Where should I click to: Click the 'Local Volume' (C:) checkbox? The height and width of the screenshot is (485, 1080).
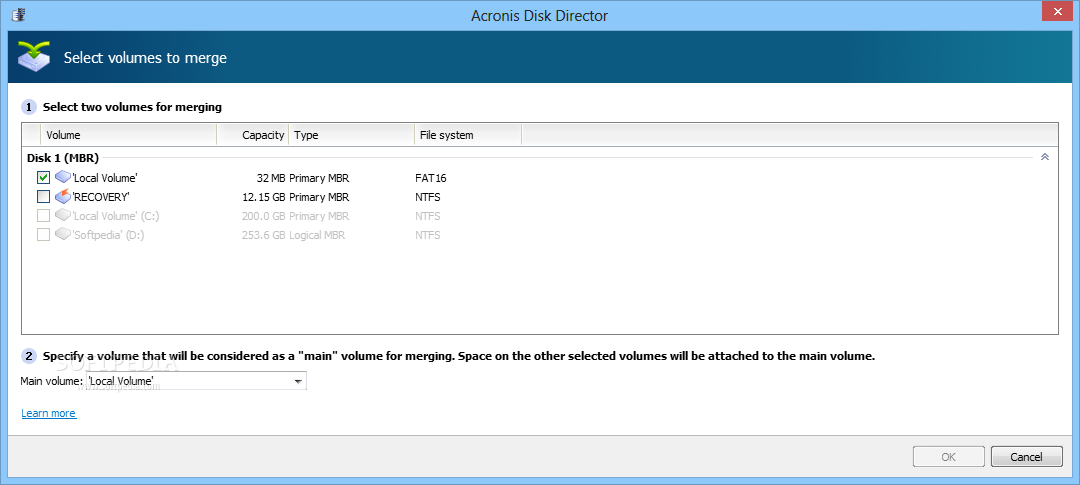click(x=43, y=216)
